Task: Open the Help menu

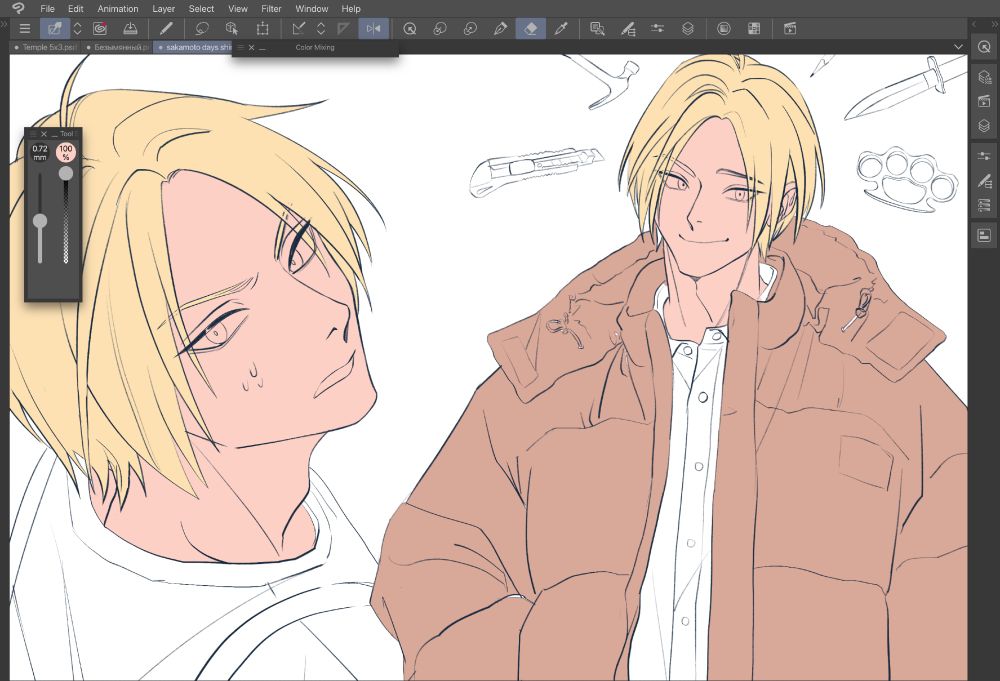Action: [x=351, y=9]
